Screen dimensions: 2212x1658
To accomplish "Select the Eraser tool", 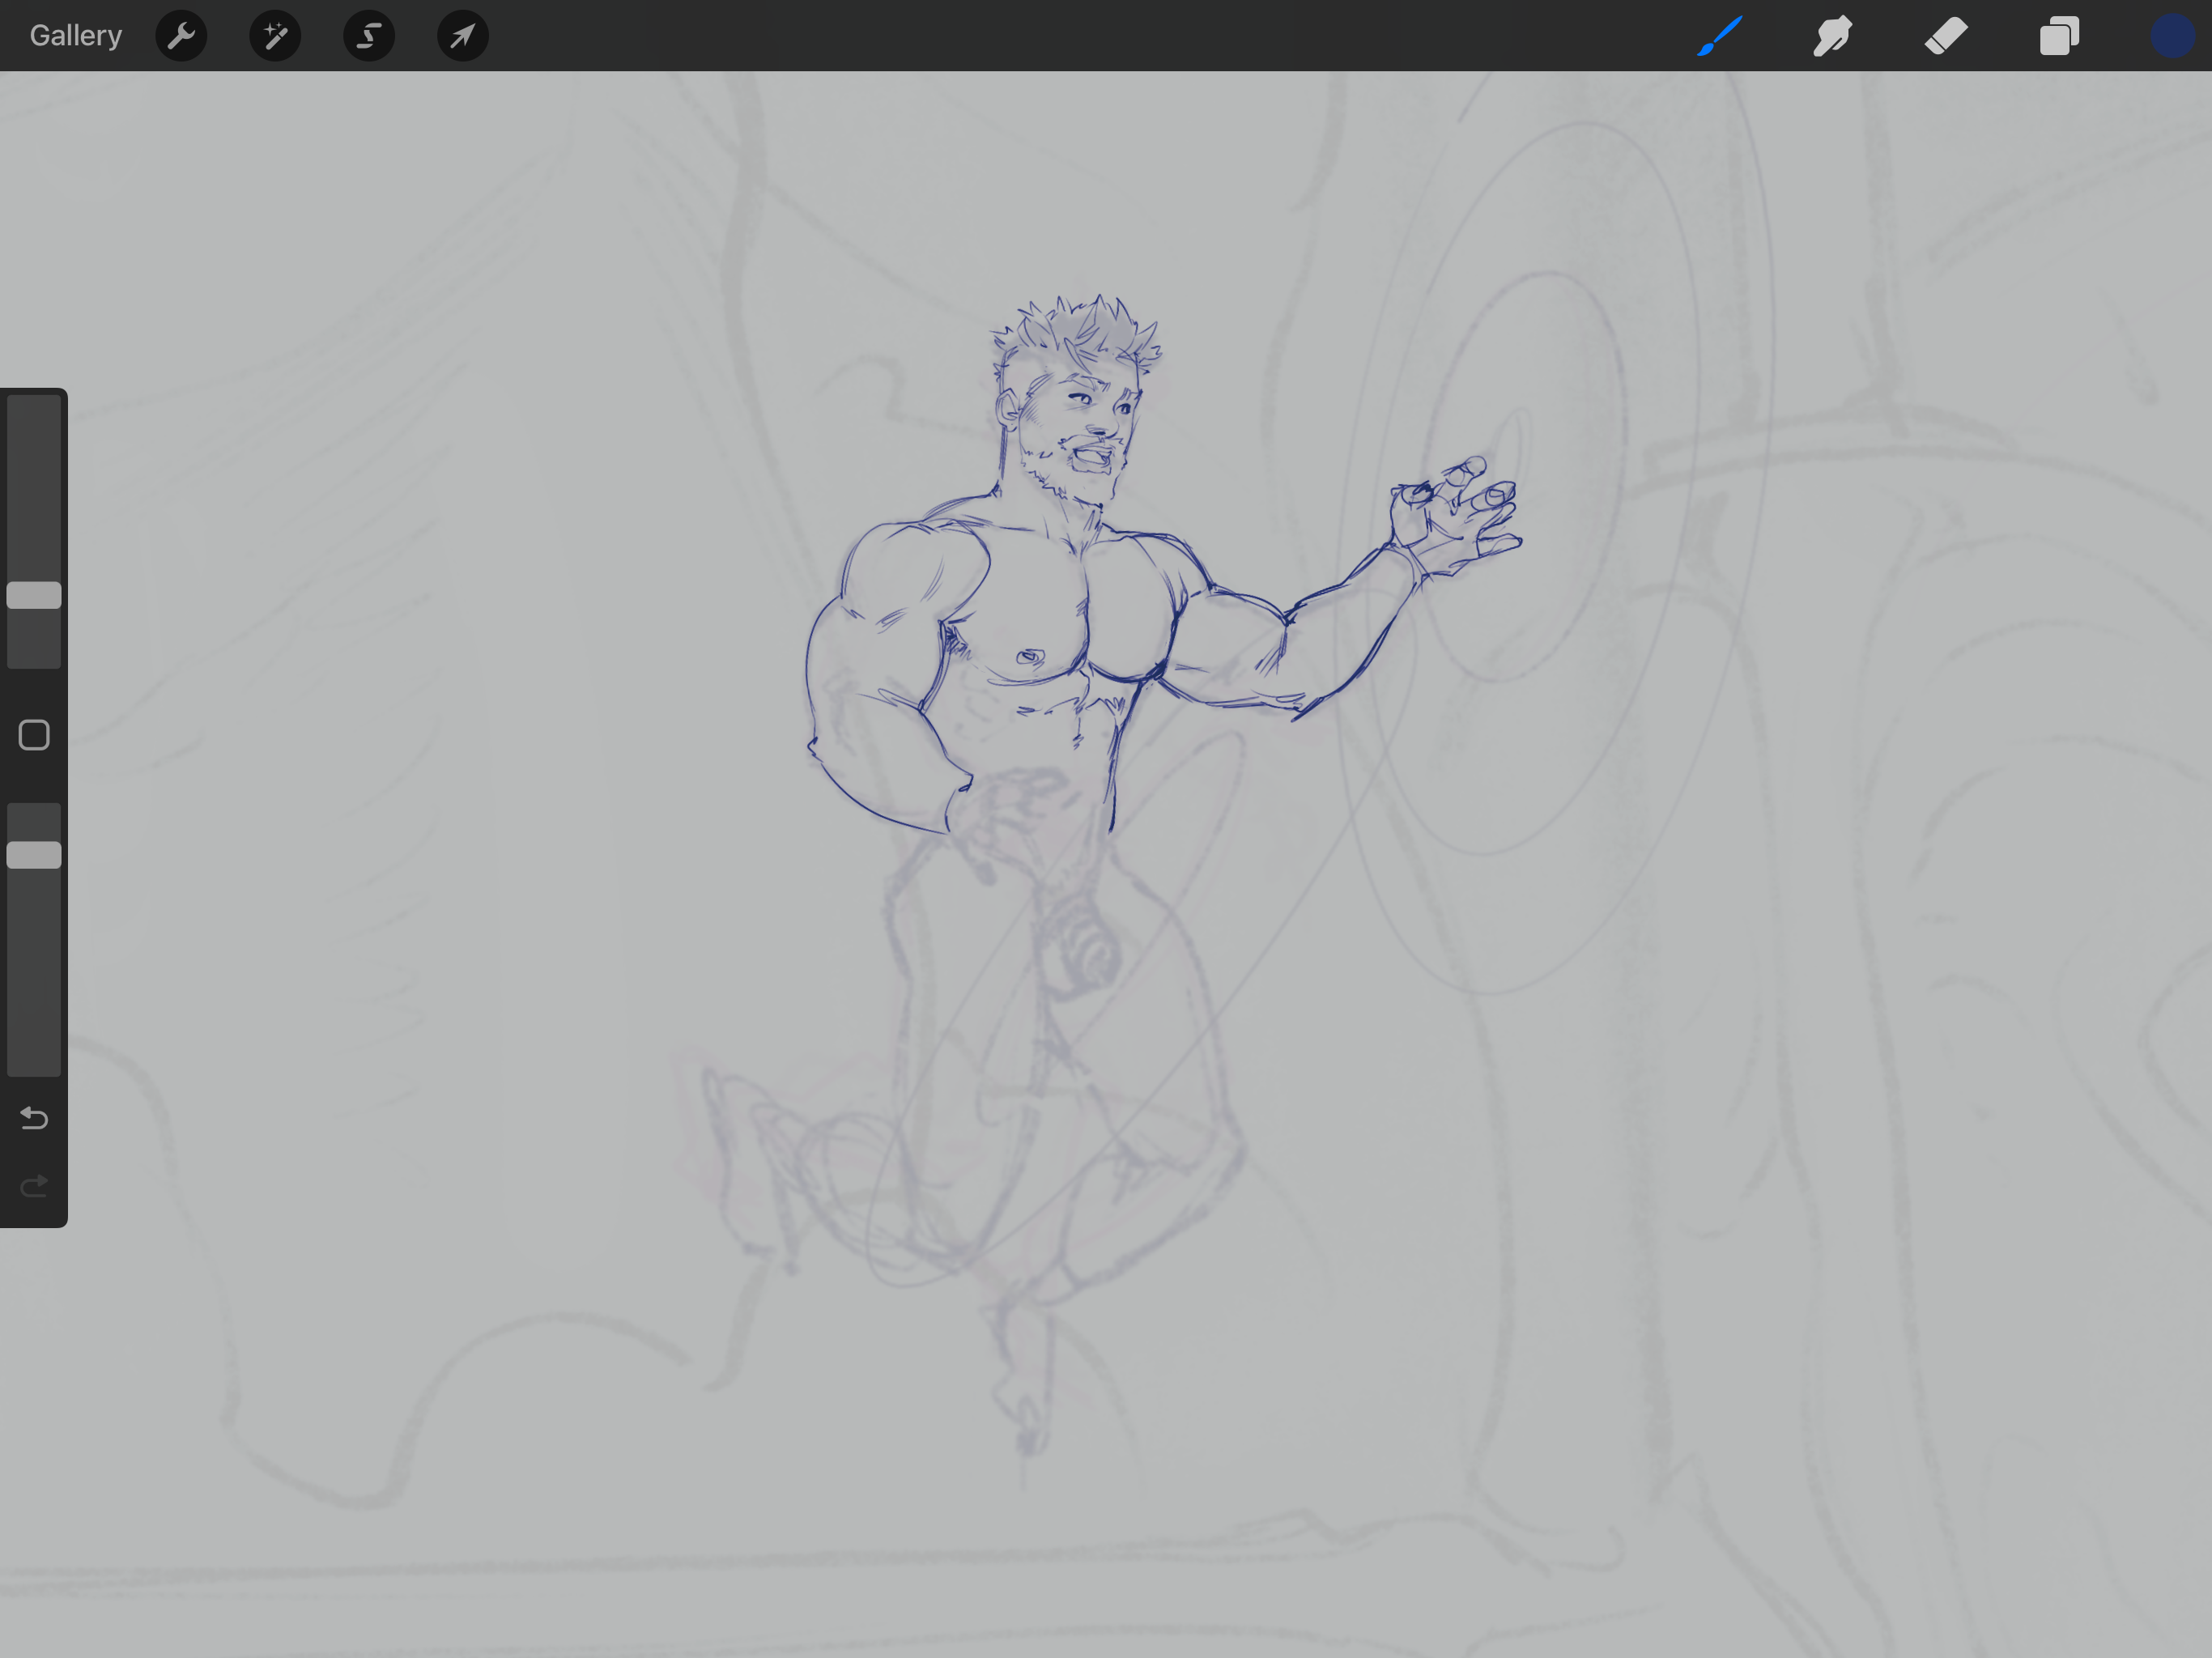I will point(1946,36).
